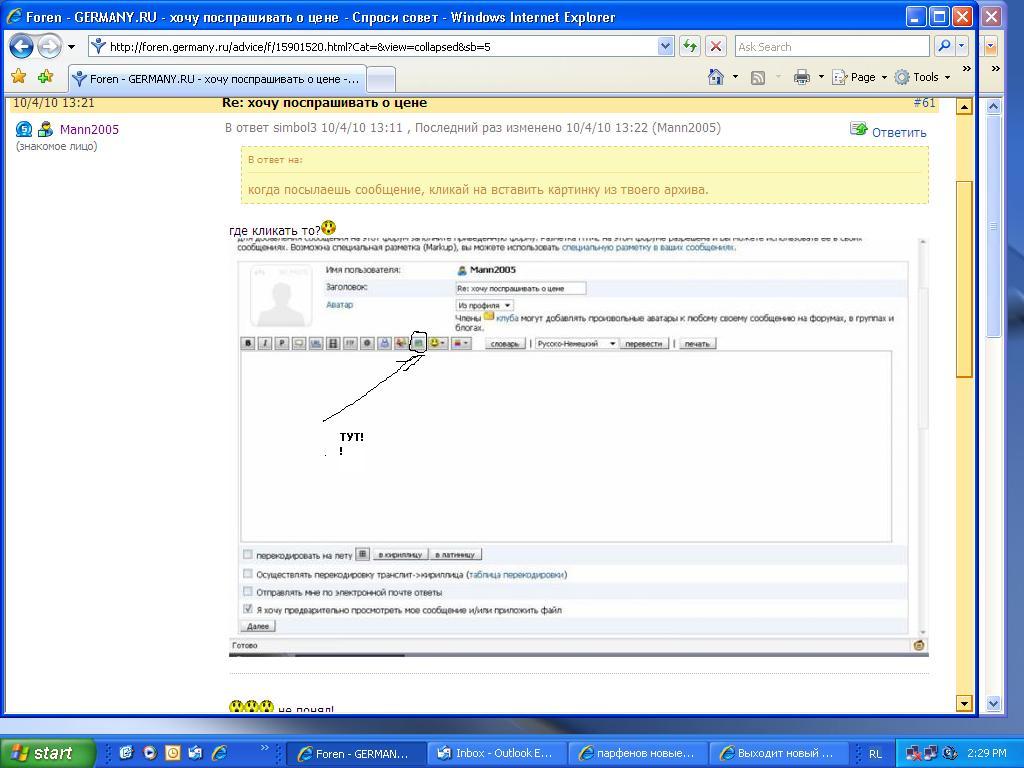Click the Ответить reply link
Viewport: 1024px width, 768px height.
point(898,132)
